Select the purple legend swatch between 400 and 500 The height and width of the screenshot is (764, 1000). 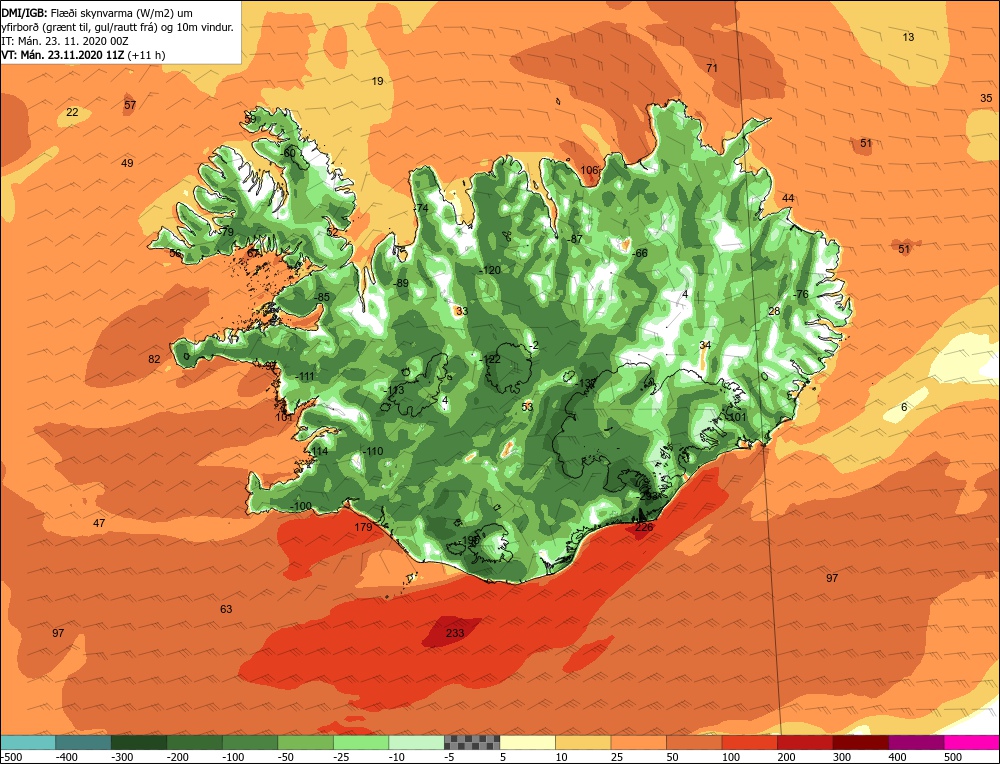[916, 742]
